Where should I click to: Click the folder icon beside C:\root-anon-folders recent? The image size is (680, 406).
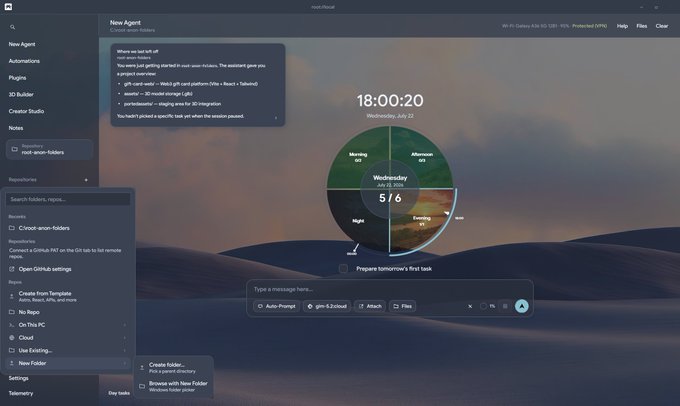tap(12, 228)
